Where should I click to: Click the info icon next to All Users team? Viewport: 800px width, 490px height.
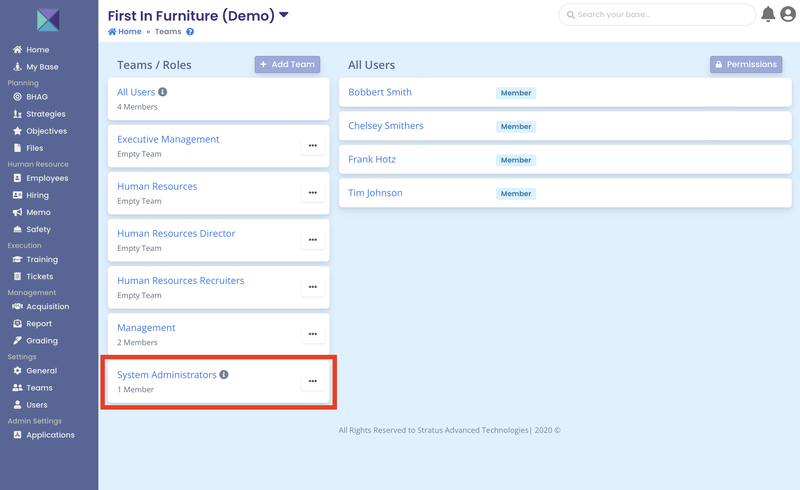click(163, 92)
